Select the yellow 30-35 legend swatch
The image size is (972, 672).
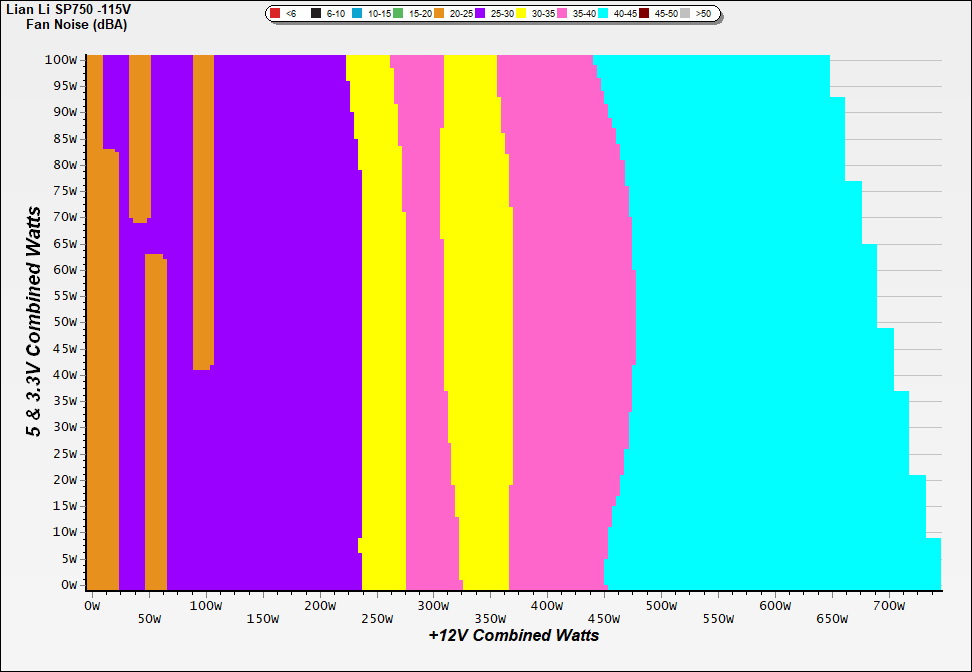pyautogui.click(x=521, y=14)
